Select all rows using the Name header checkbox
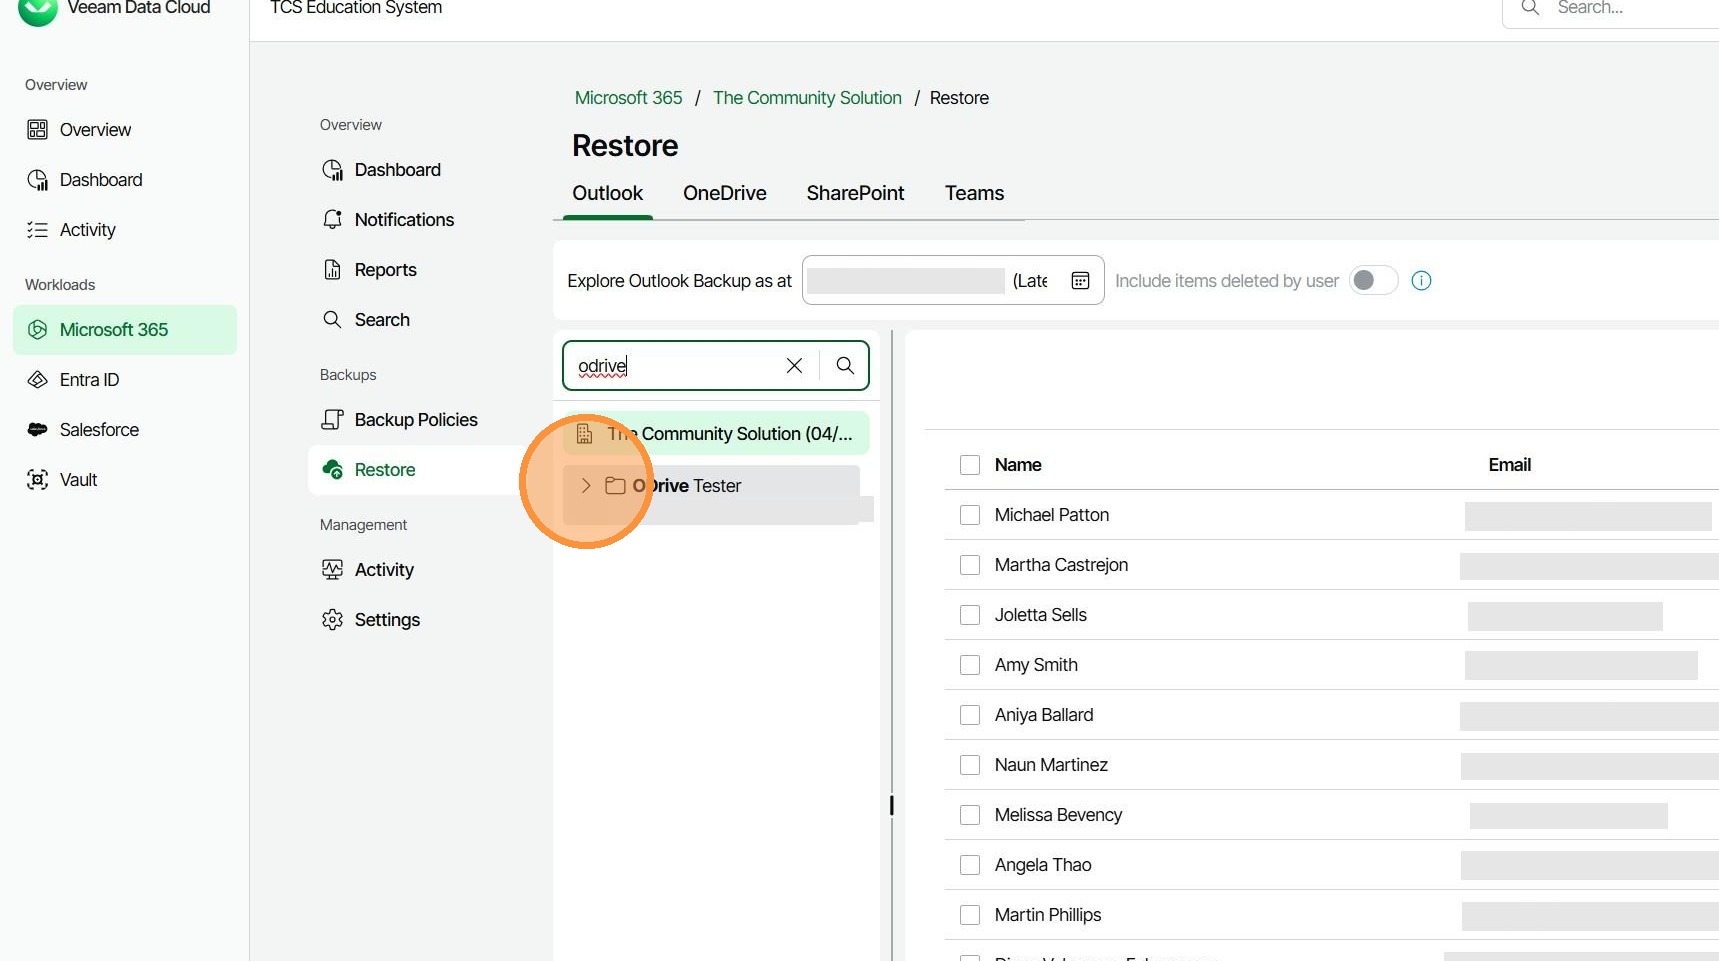This screenshot has height=961, width=1719. [970, 465]
